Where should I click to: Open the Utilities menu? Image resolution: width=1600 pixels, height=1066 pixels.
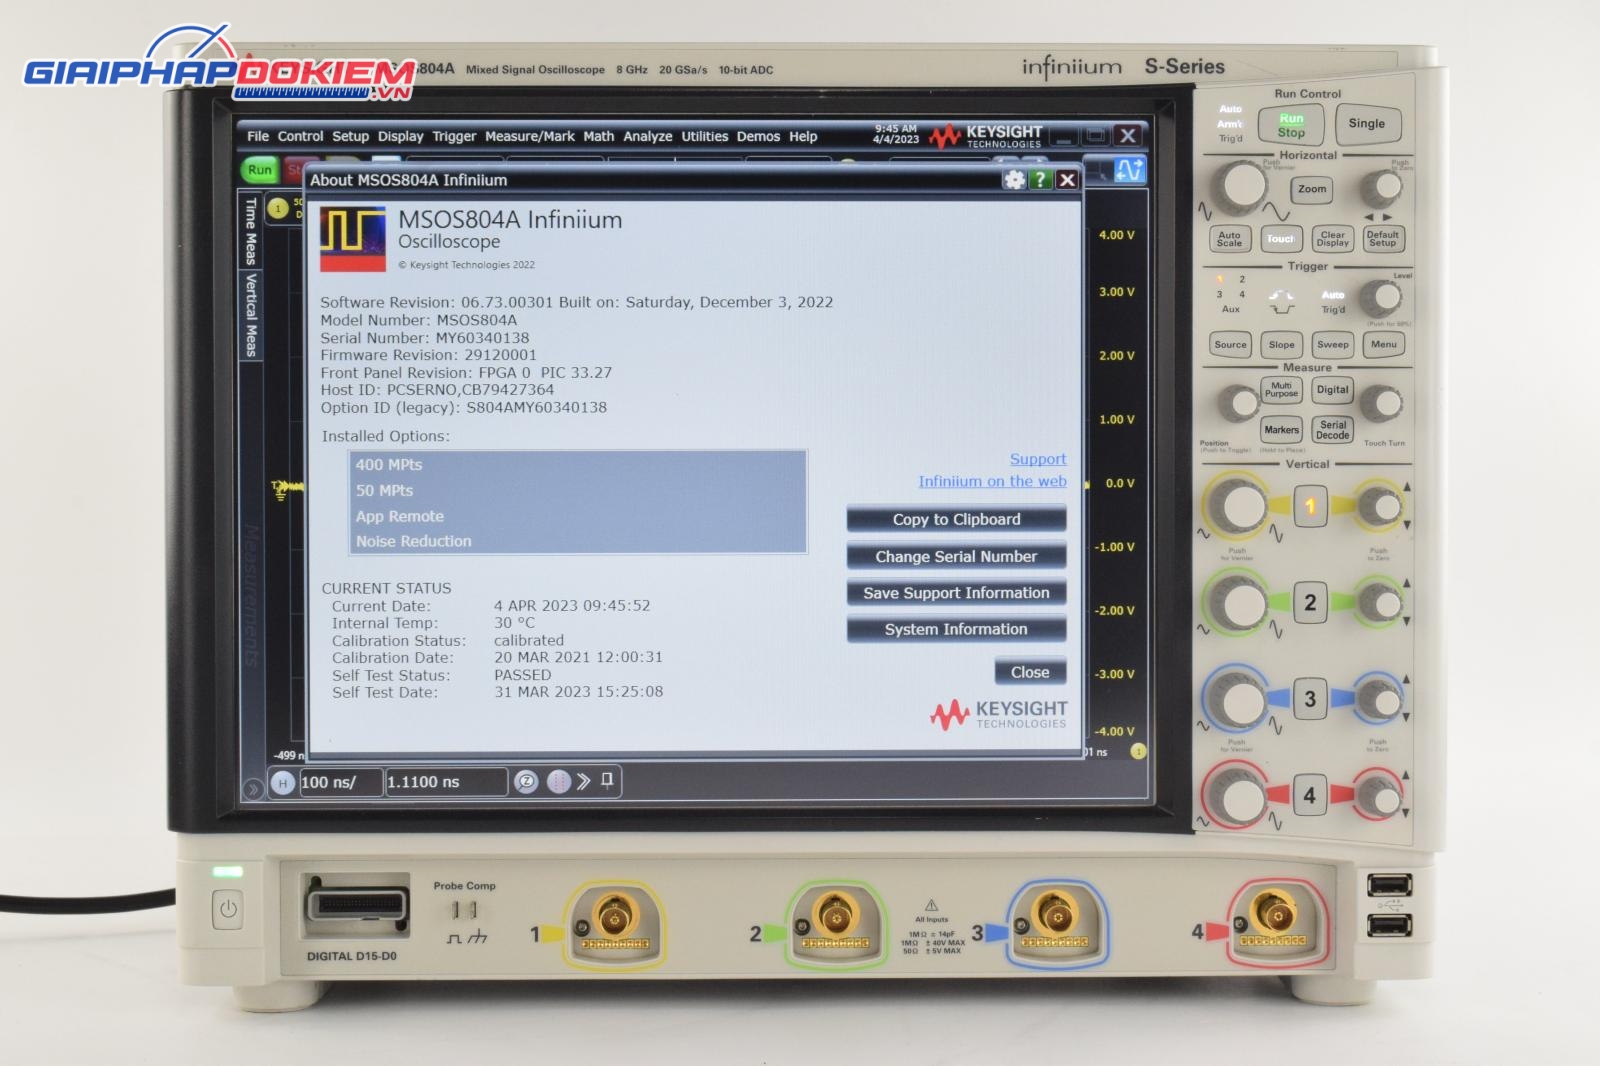[705, 136]
